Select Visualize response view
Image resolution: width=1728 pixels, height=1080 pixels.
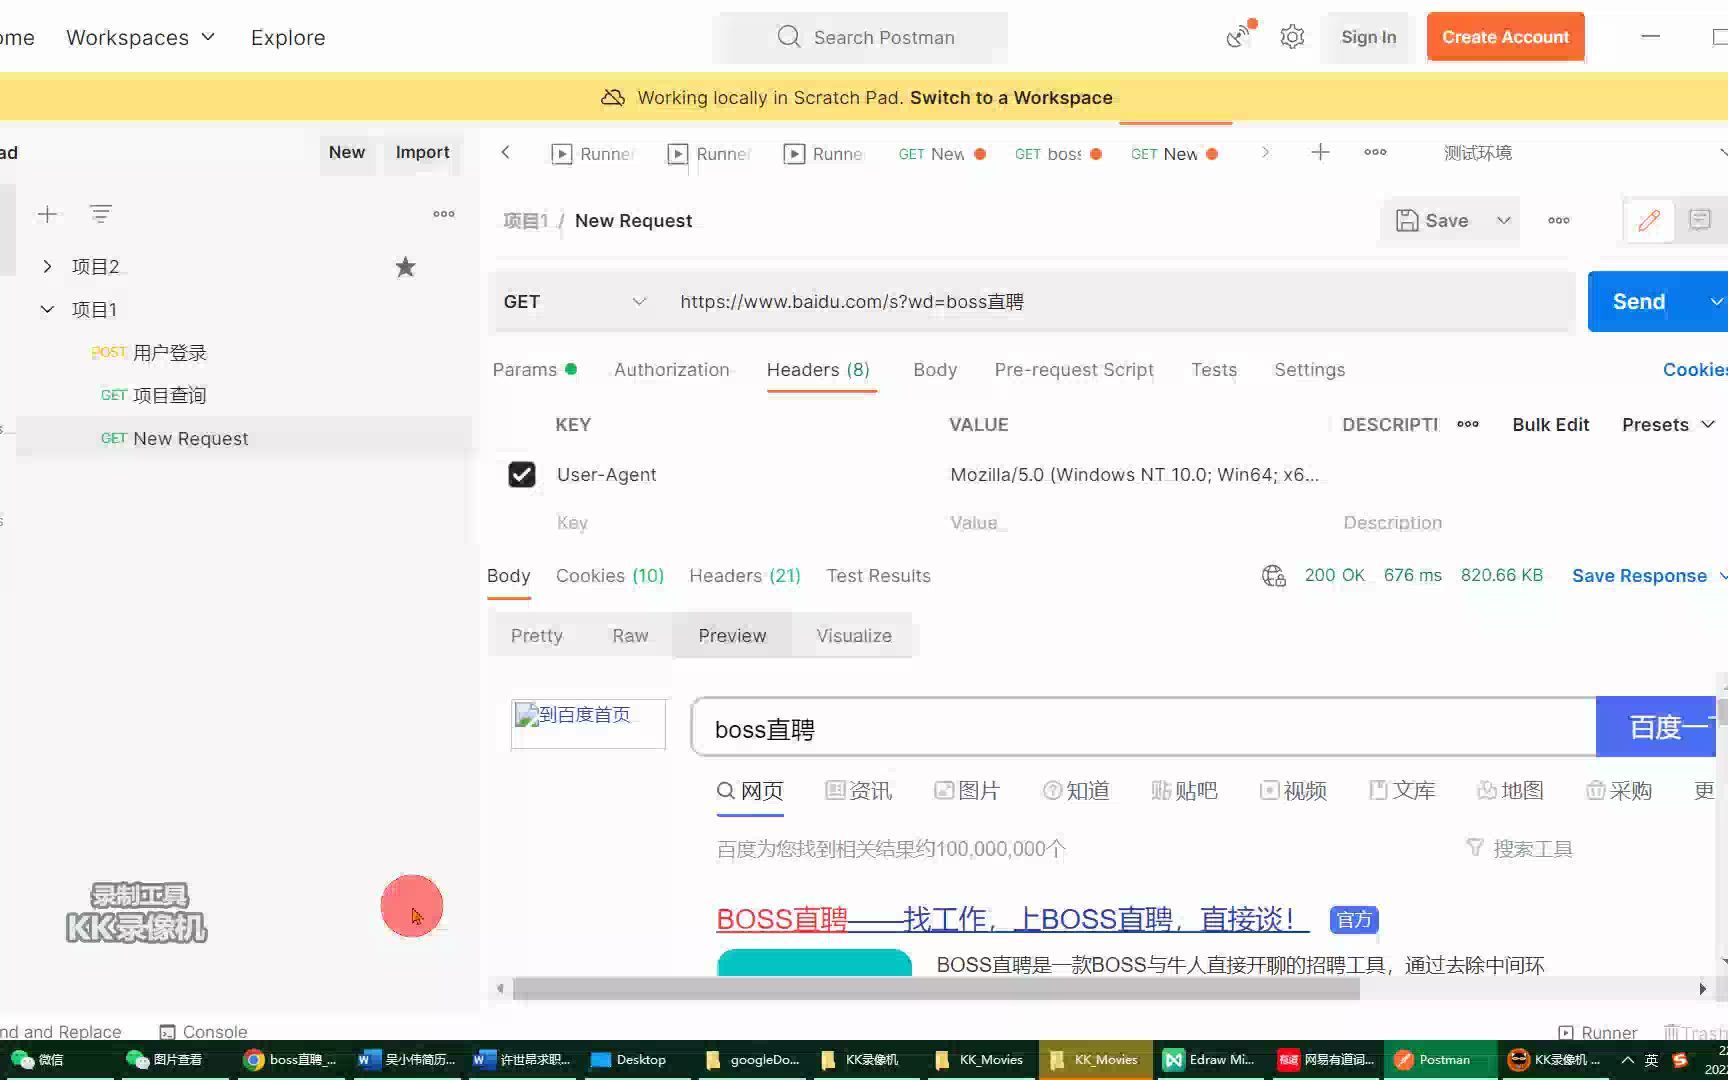click(854, 636)
